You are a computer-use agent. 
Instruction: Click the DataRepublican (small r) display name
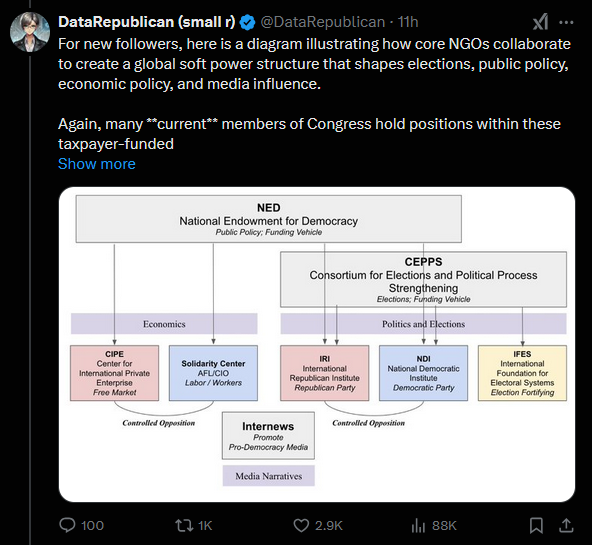coord(147,22)
